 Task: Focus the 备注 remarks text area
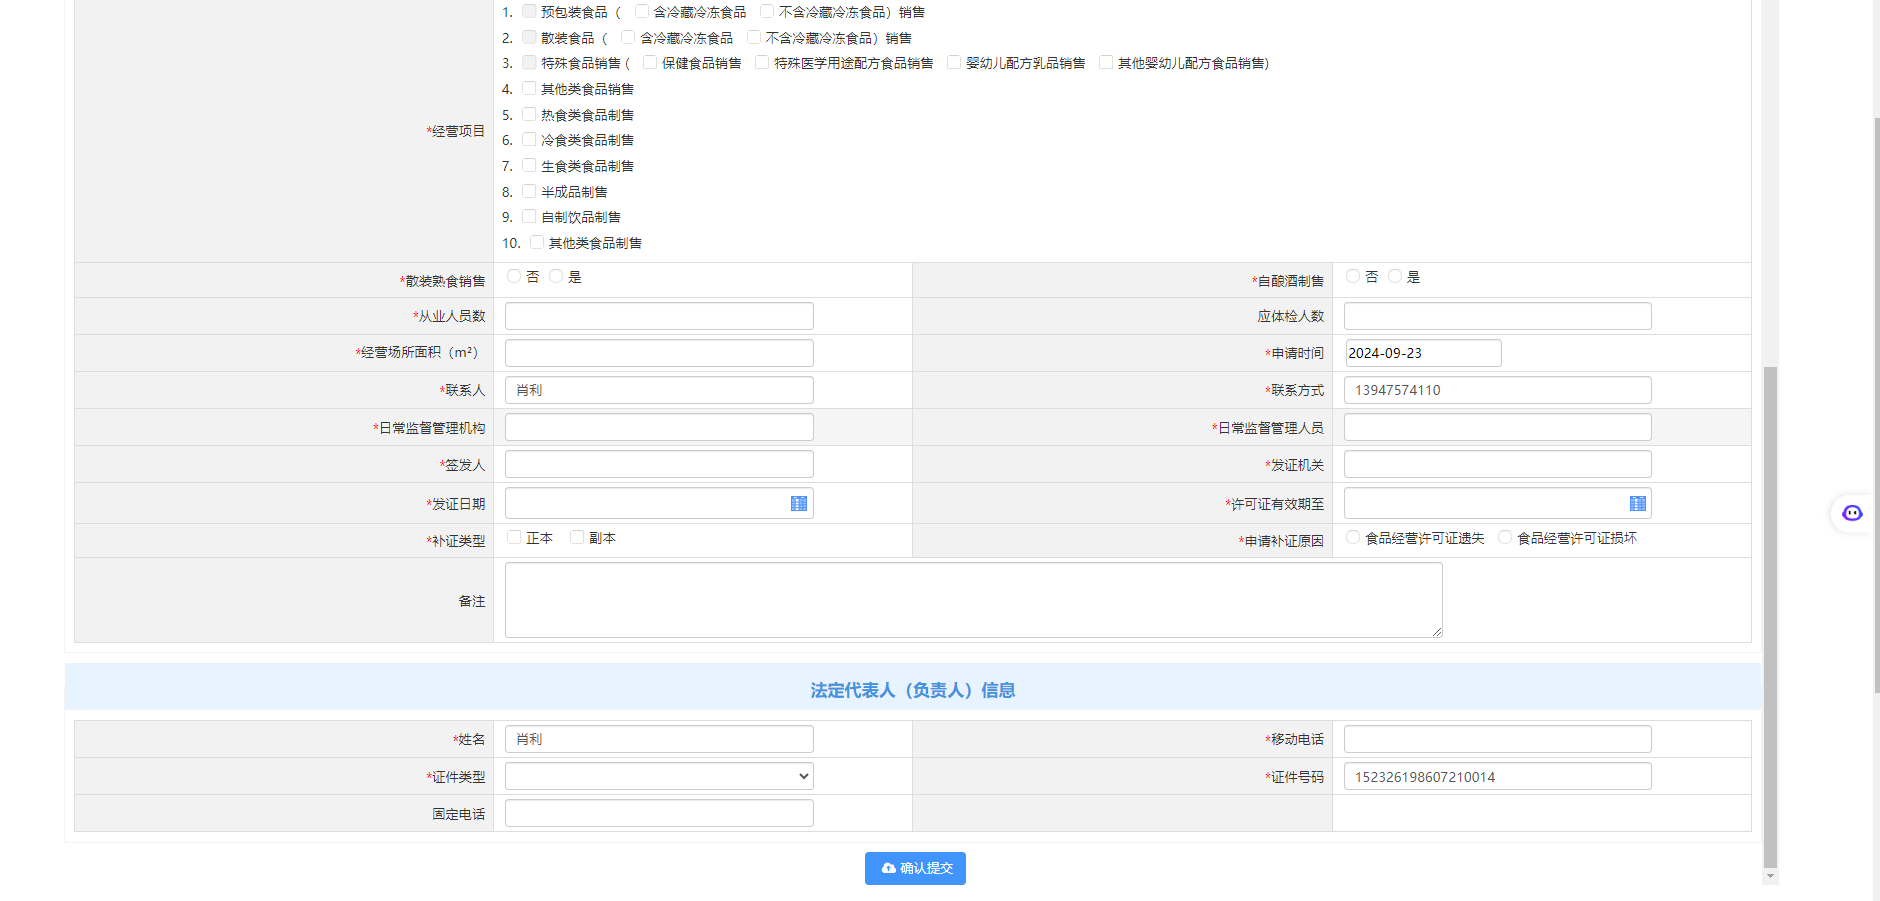pyautogui.click(x=973, y=600)
